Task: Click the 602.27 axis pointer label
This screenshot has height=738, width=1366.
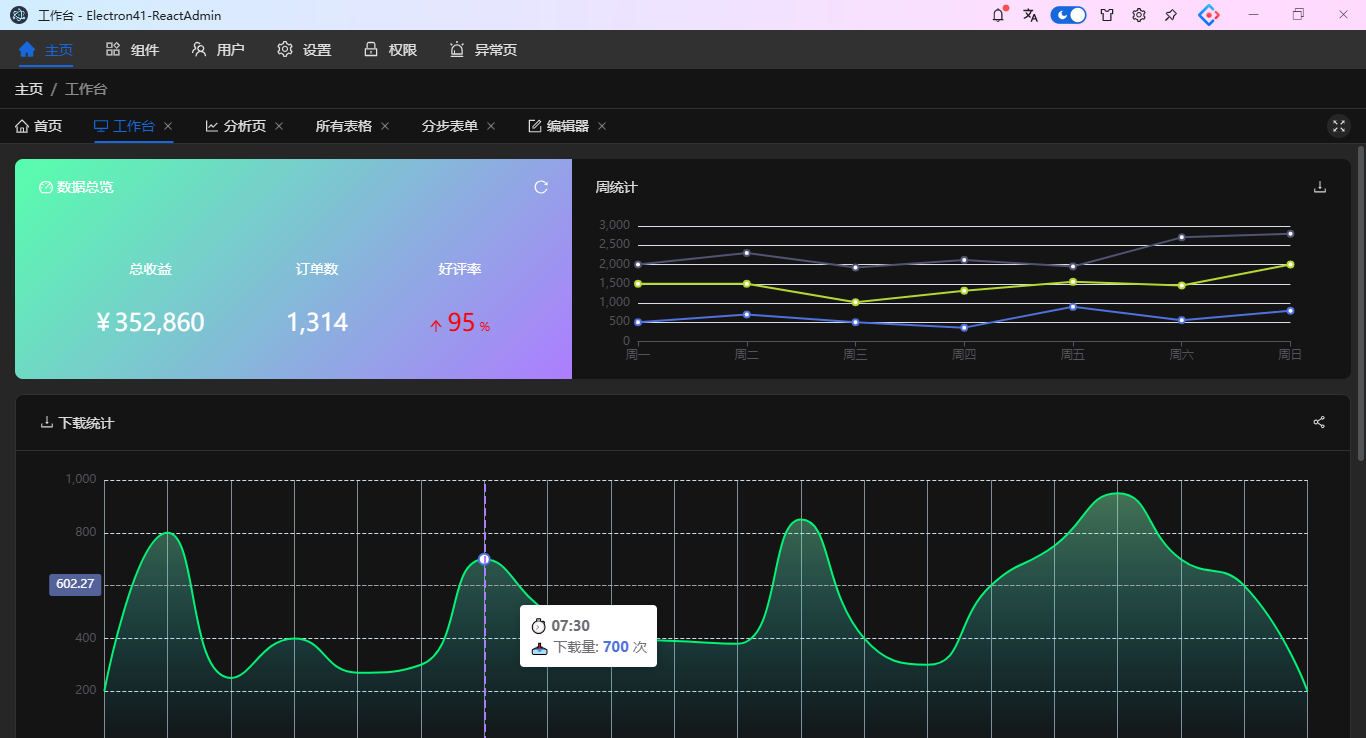Action: click(x=75, y=584)
